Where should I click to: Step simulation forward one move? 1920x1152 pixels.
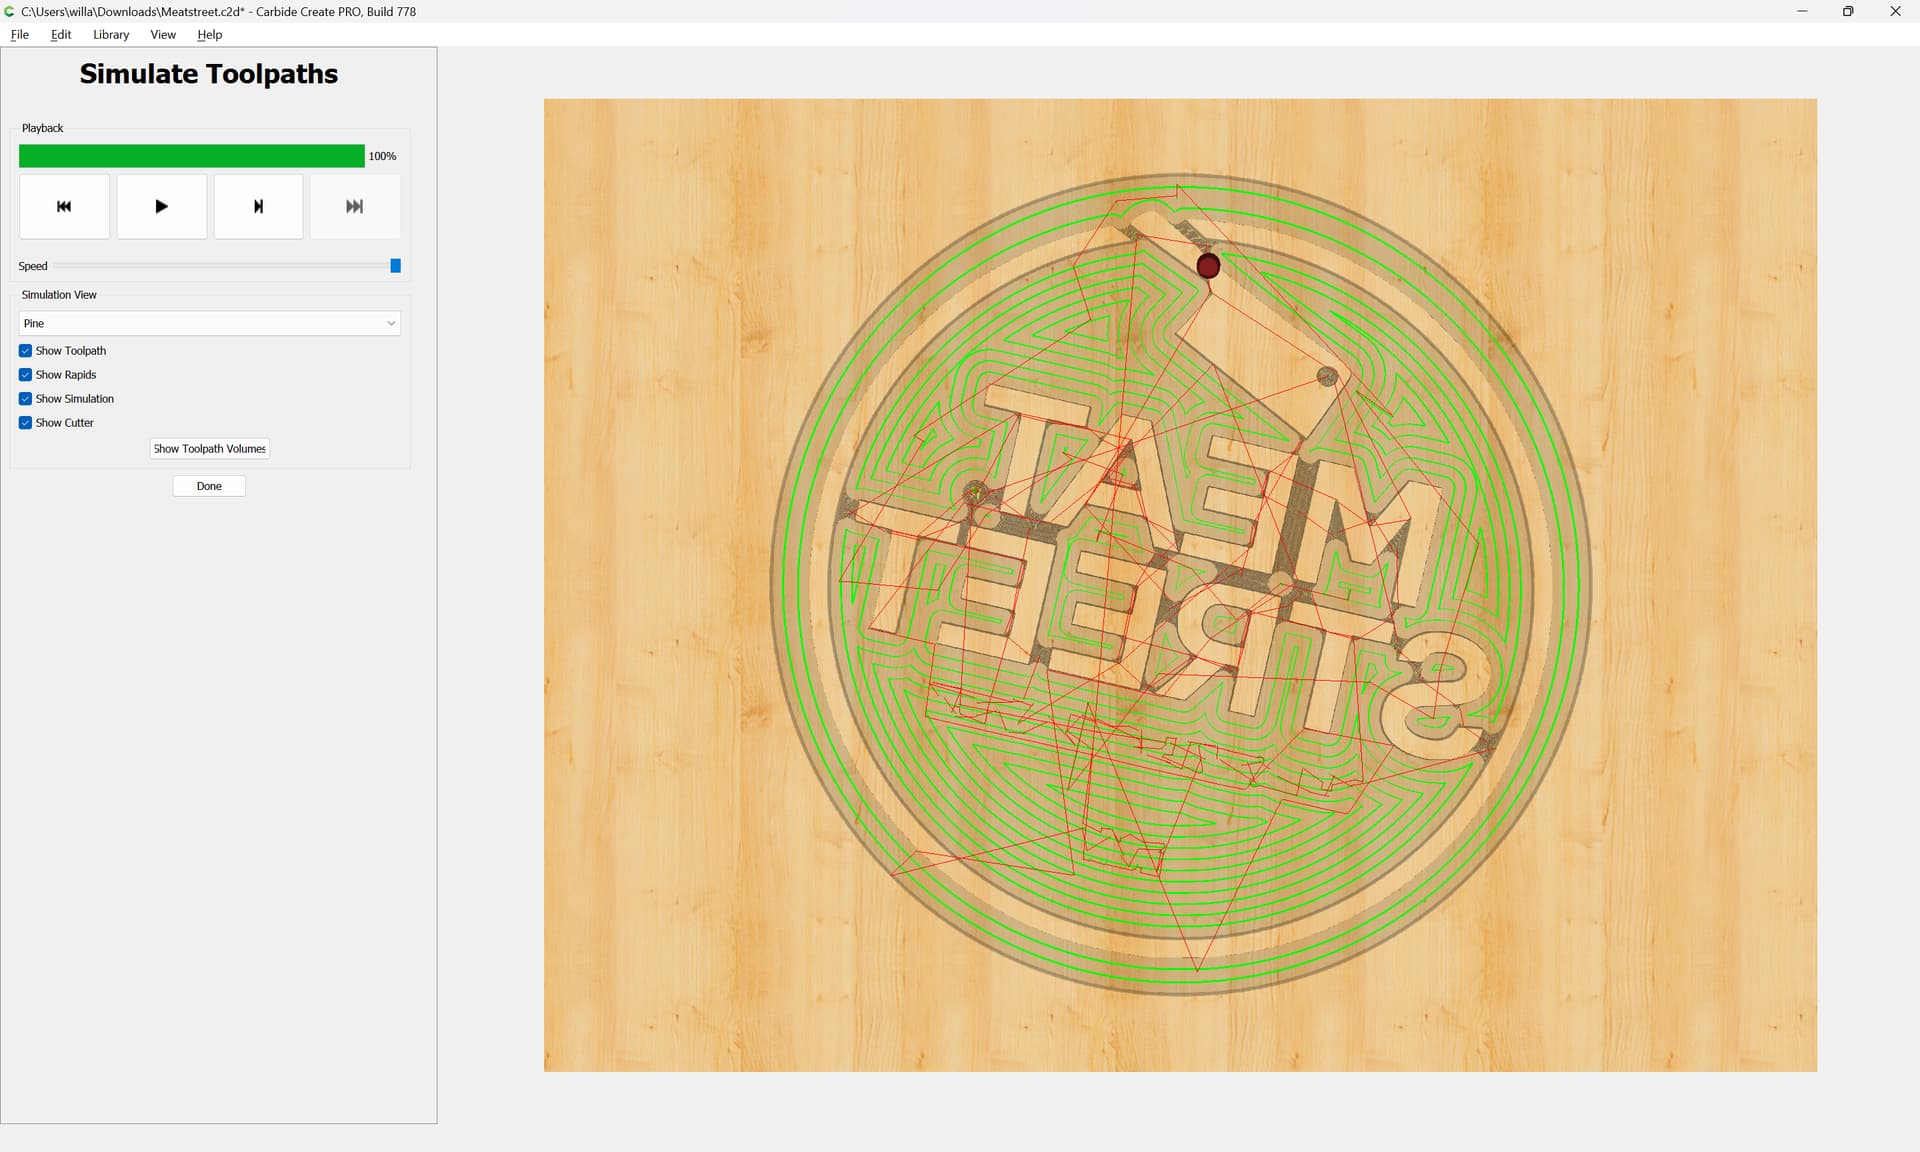258,207
